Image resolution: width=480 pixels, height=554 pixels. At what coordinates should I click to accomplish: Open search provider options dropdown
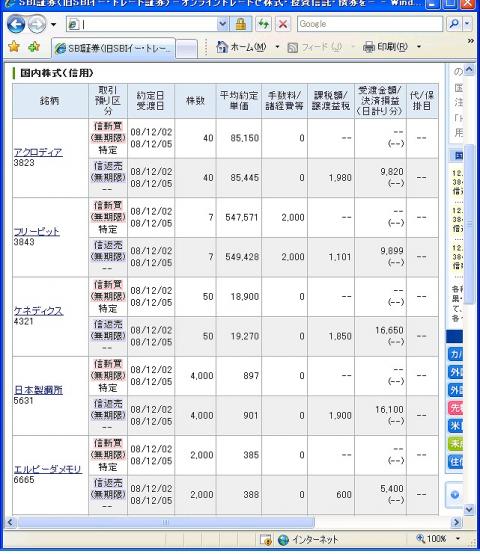(467, 24)
